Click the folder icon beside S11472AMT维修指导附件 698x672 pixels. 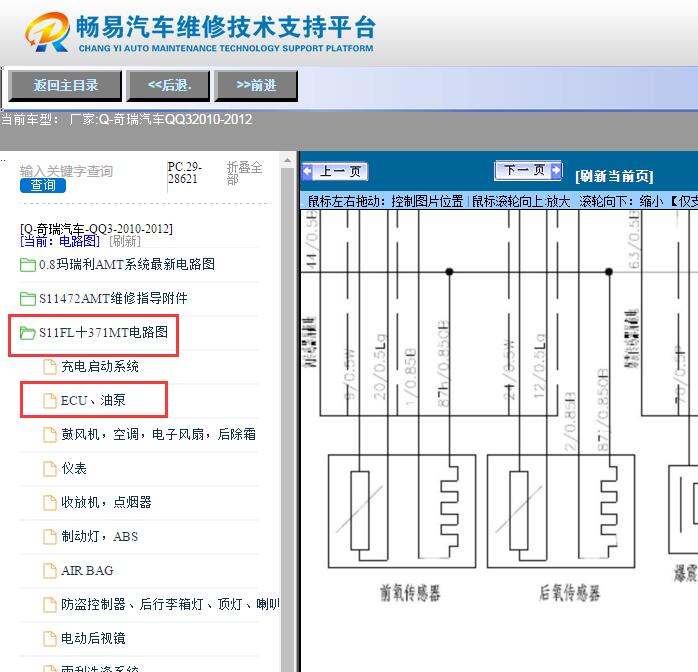28,299
